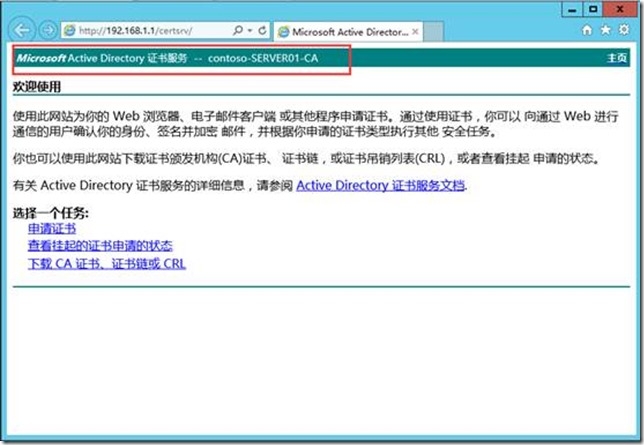Viewport: 644px width, 445px height.
Task: Click the 申请证书 link
Action: pos(52,228)
